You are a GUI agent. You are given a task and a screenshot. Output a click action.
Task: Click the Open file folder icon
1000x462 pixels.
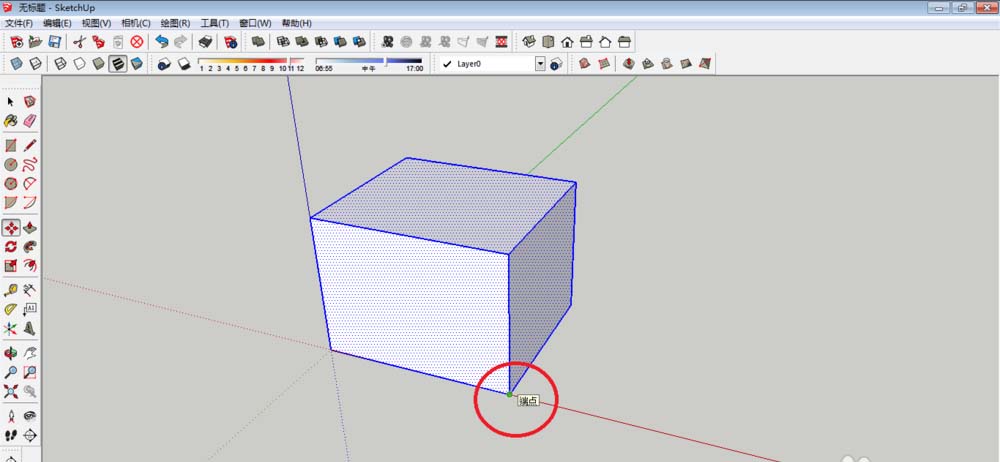36,42
